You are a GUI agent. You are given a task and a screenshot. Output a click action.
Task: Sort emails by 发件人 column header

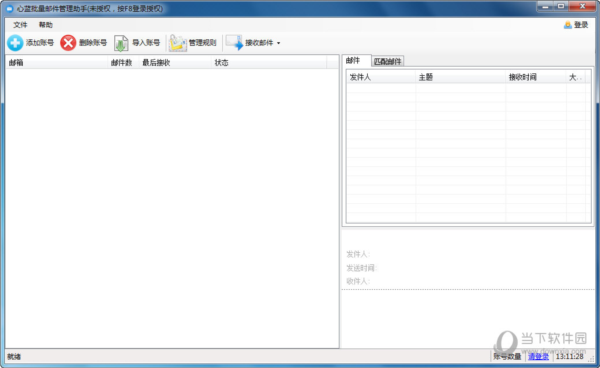coord(381,77)
